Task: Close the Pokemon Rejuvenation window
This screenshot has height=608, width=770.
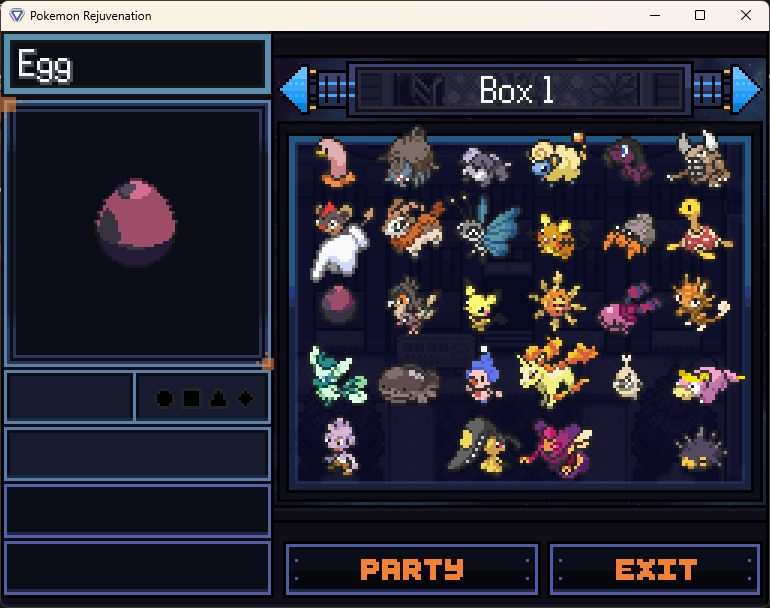Action: coord(745,15)
